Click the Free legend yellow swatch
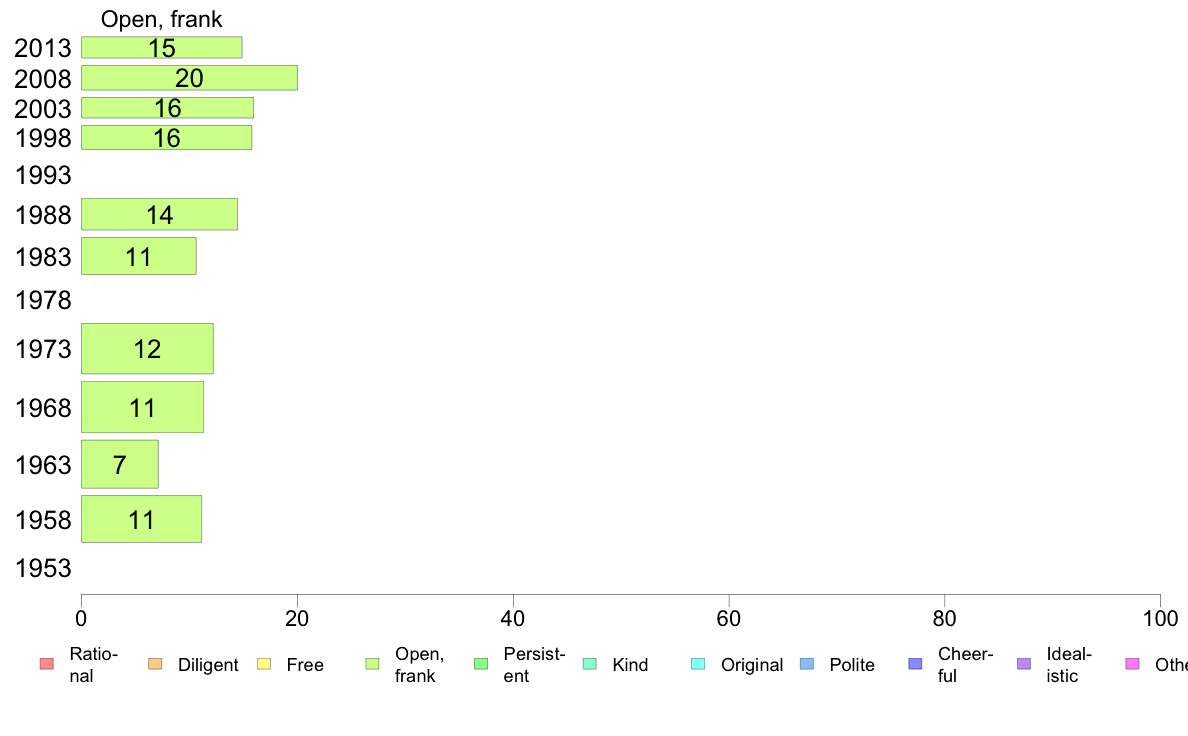 tap(264, 664)
